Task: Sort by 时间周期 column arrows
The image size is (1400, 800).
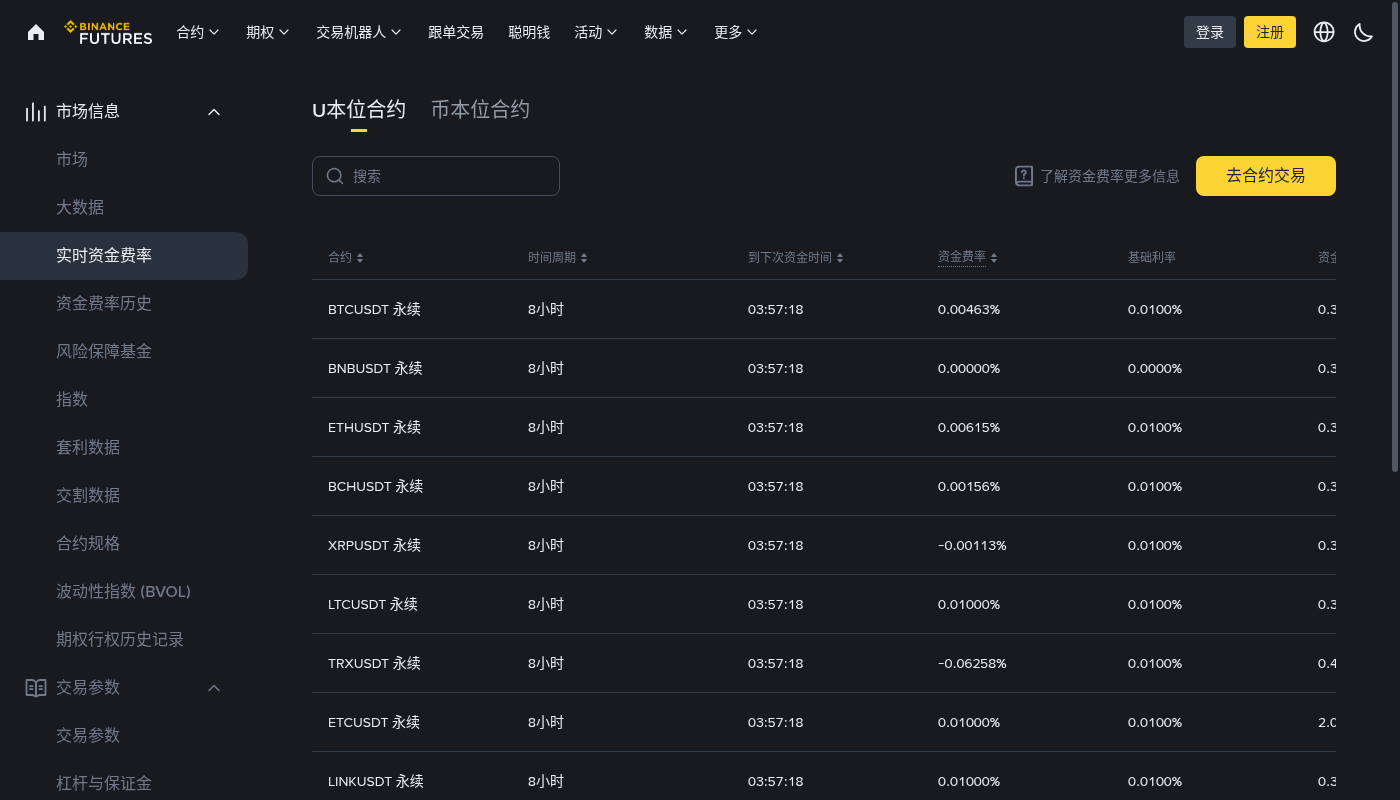Action: 584,258
